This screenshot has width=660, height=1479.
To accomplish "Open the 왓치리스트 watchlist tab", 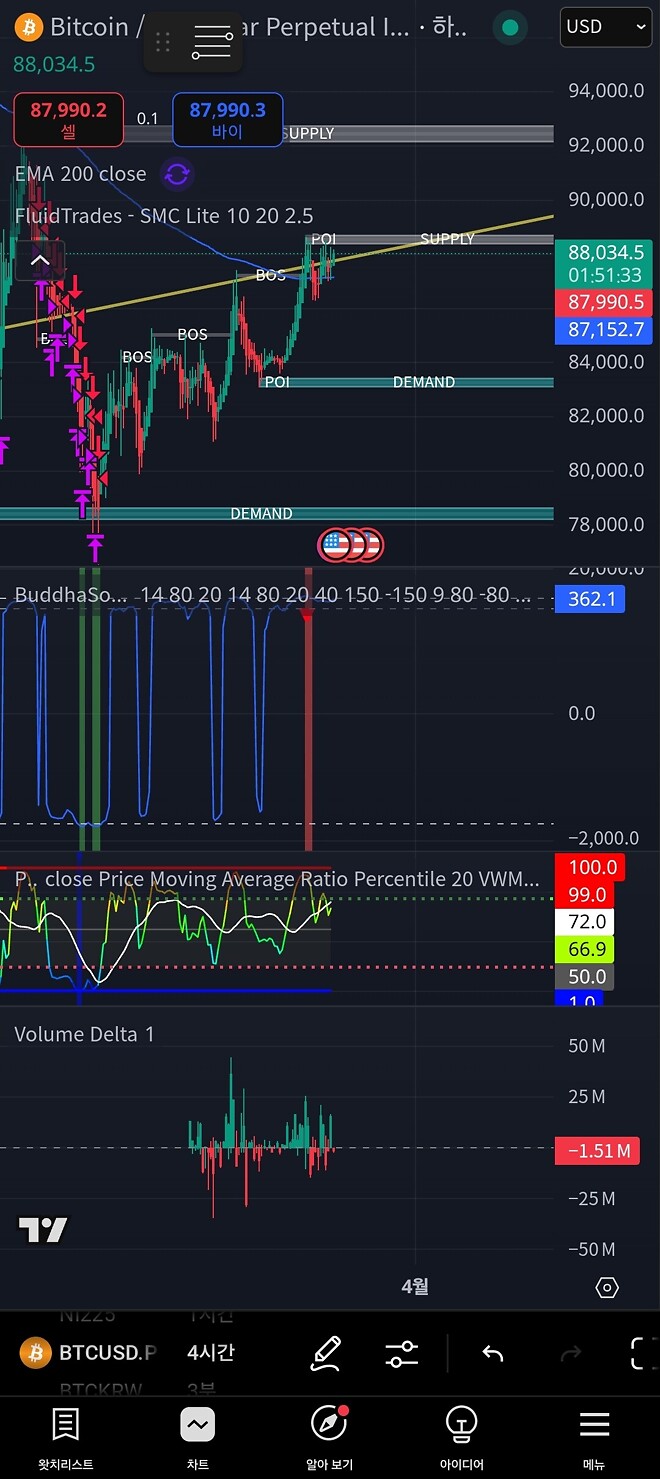I will coord(66,1438).
